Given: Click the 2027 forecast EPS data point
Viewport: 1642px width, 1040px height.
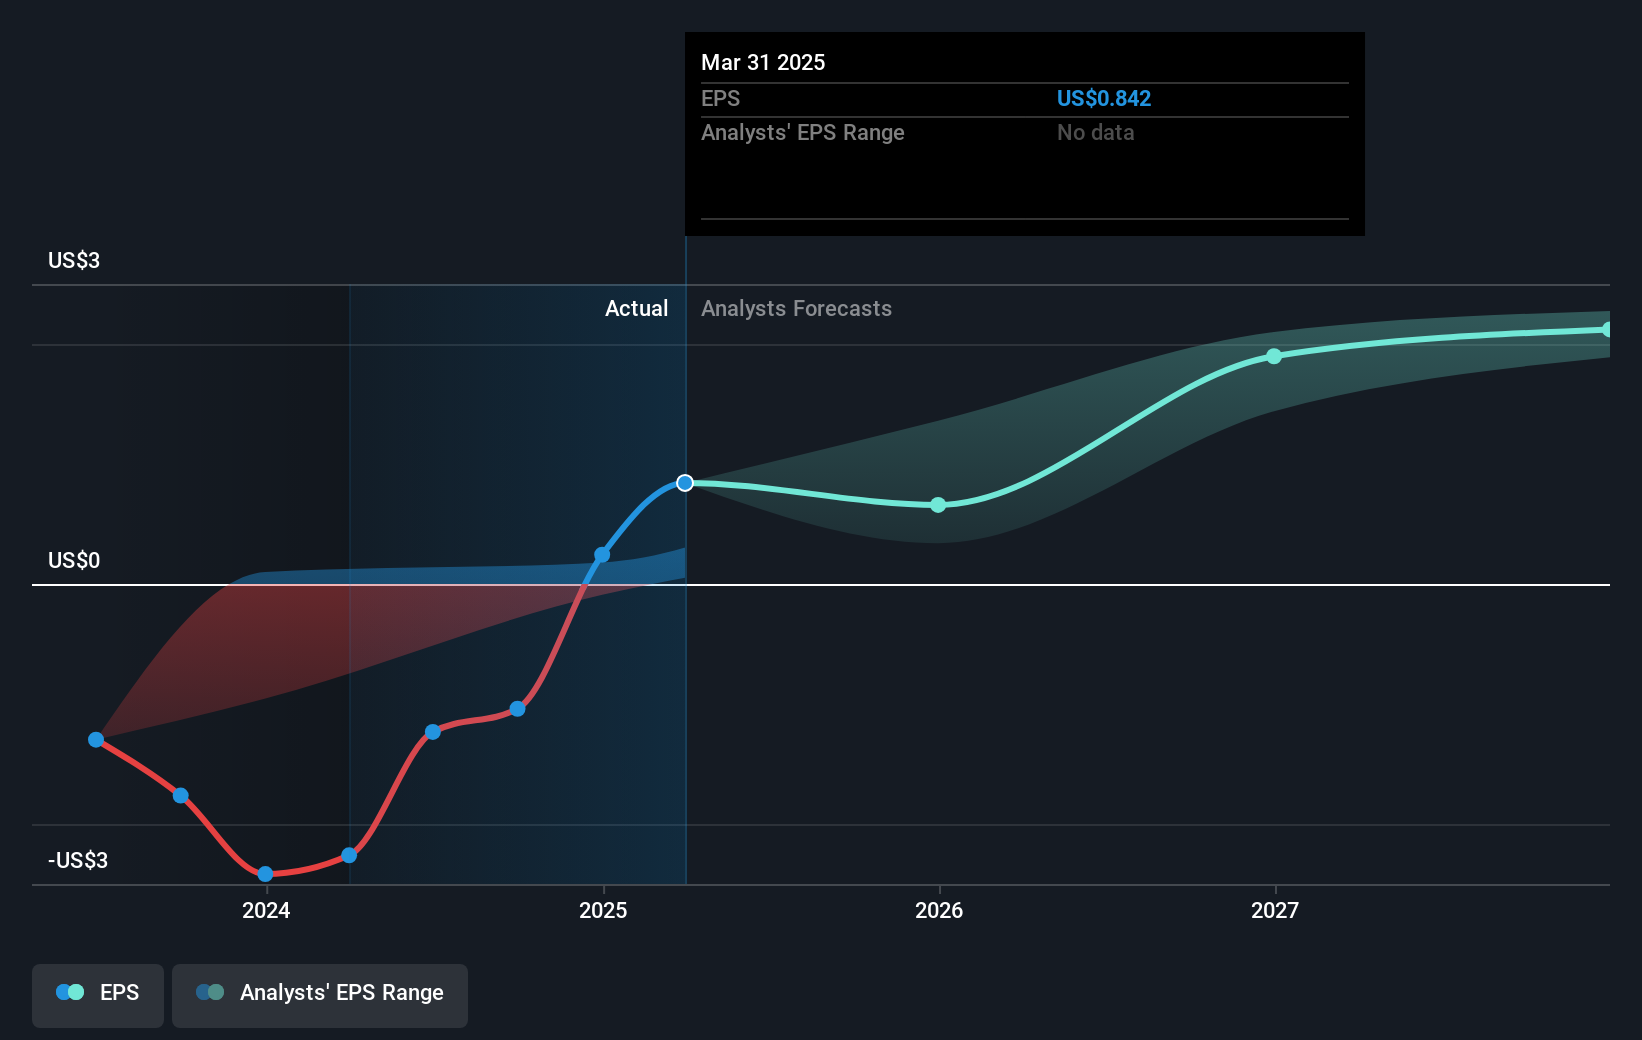Looking at the screenshot, I should point(1274,356).
